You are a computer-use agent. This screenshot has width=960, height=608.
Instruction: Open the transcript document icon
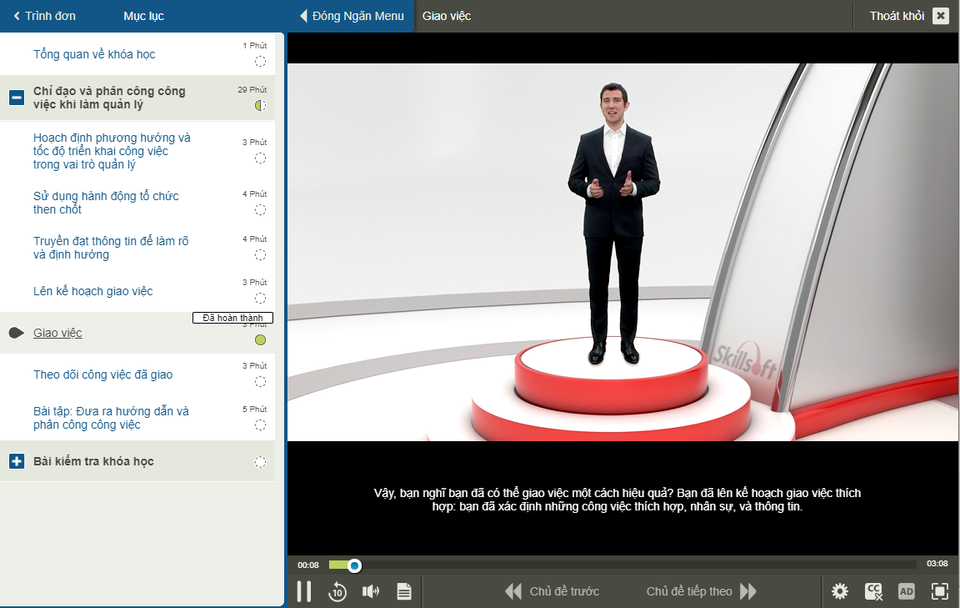404,591
